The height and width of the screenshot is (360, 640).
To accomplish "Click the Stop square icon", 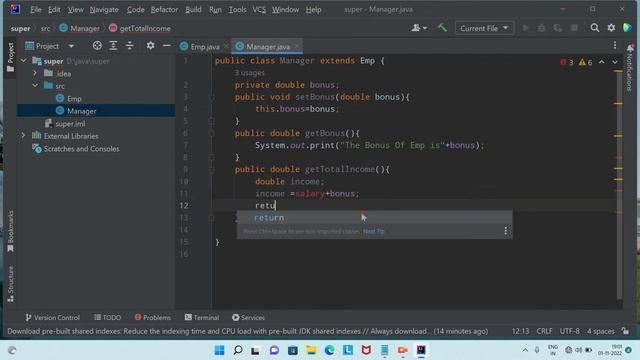I will click(x=574, y=28).
